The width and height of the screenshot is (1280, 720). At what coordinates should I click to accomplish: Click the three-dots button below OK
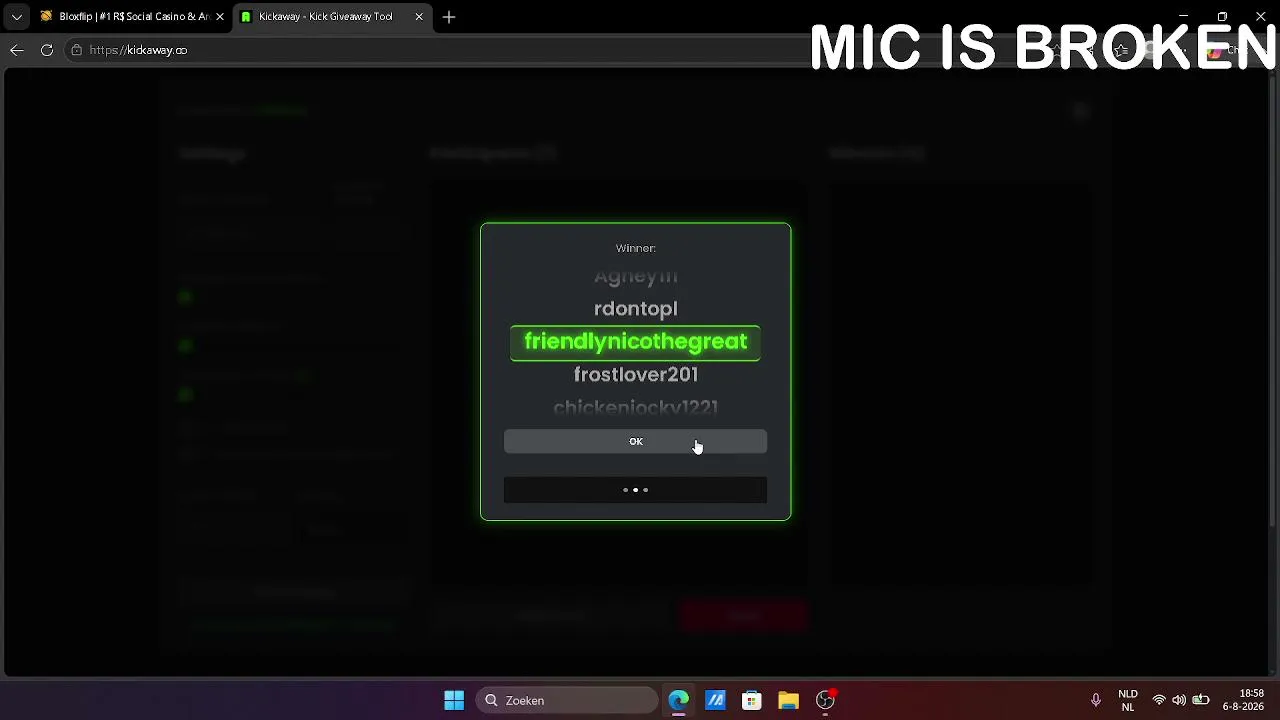[x=635, y=490]
